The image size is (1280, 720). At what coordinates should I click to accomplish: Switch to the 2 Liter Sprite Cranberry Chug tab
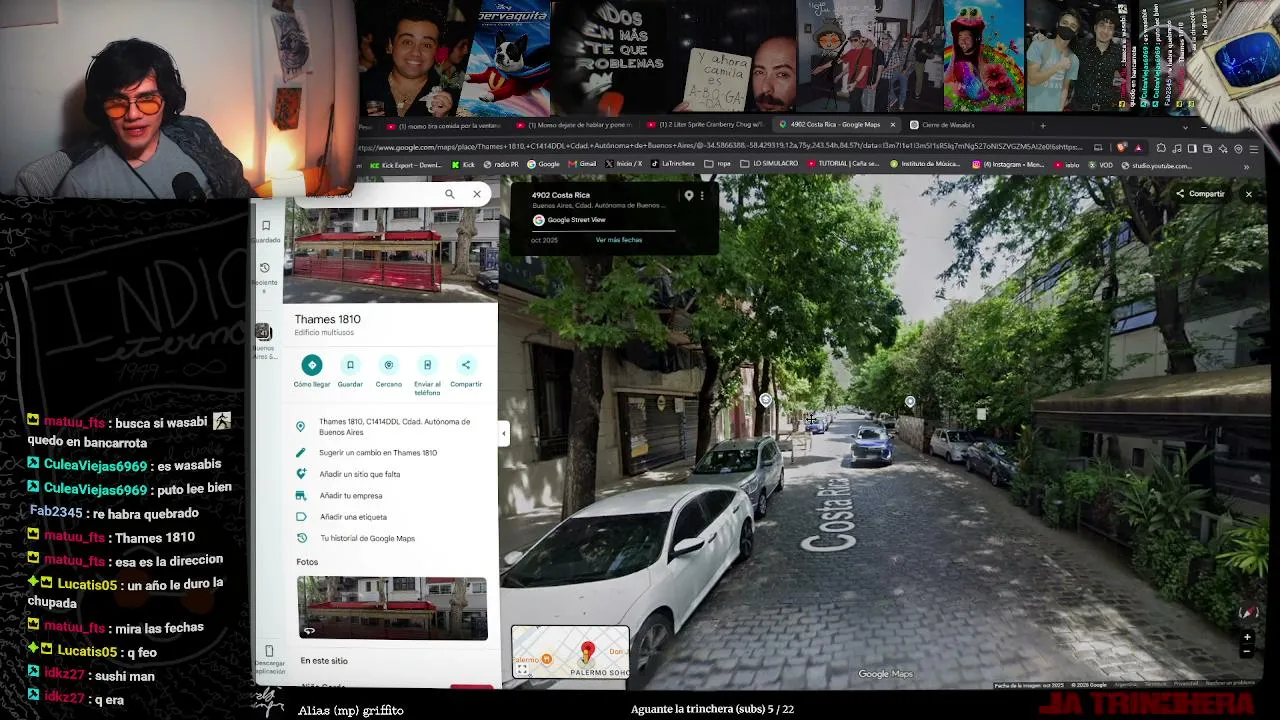click(708, 125)
